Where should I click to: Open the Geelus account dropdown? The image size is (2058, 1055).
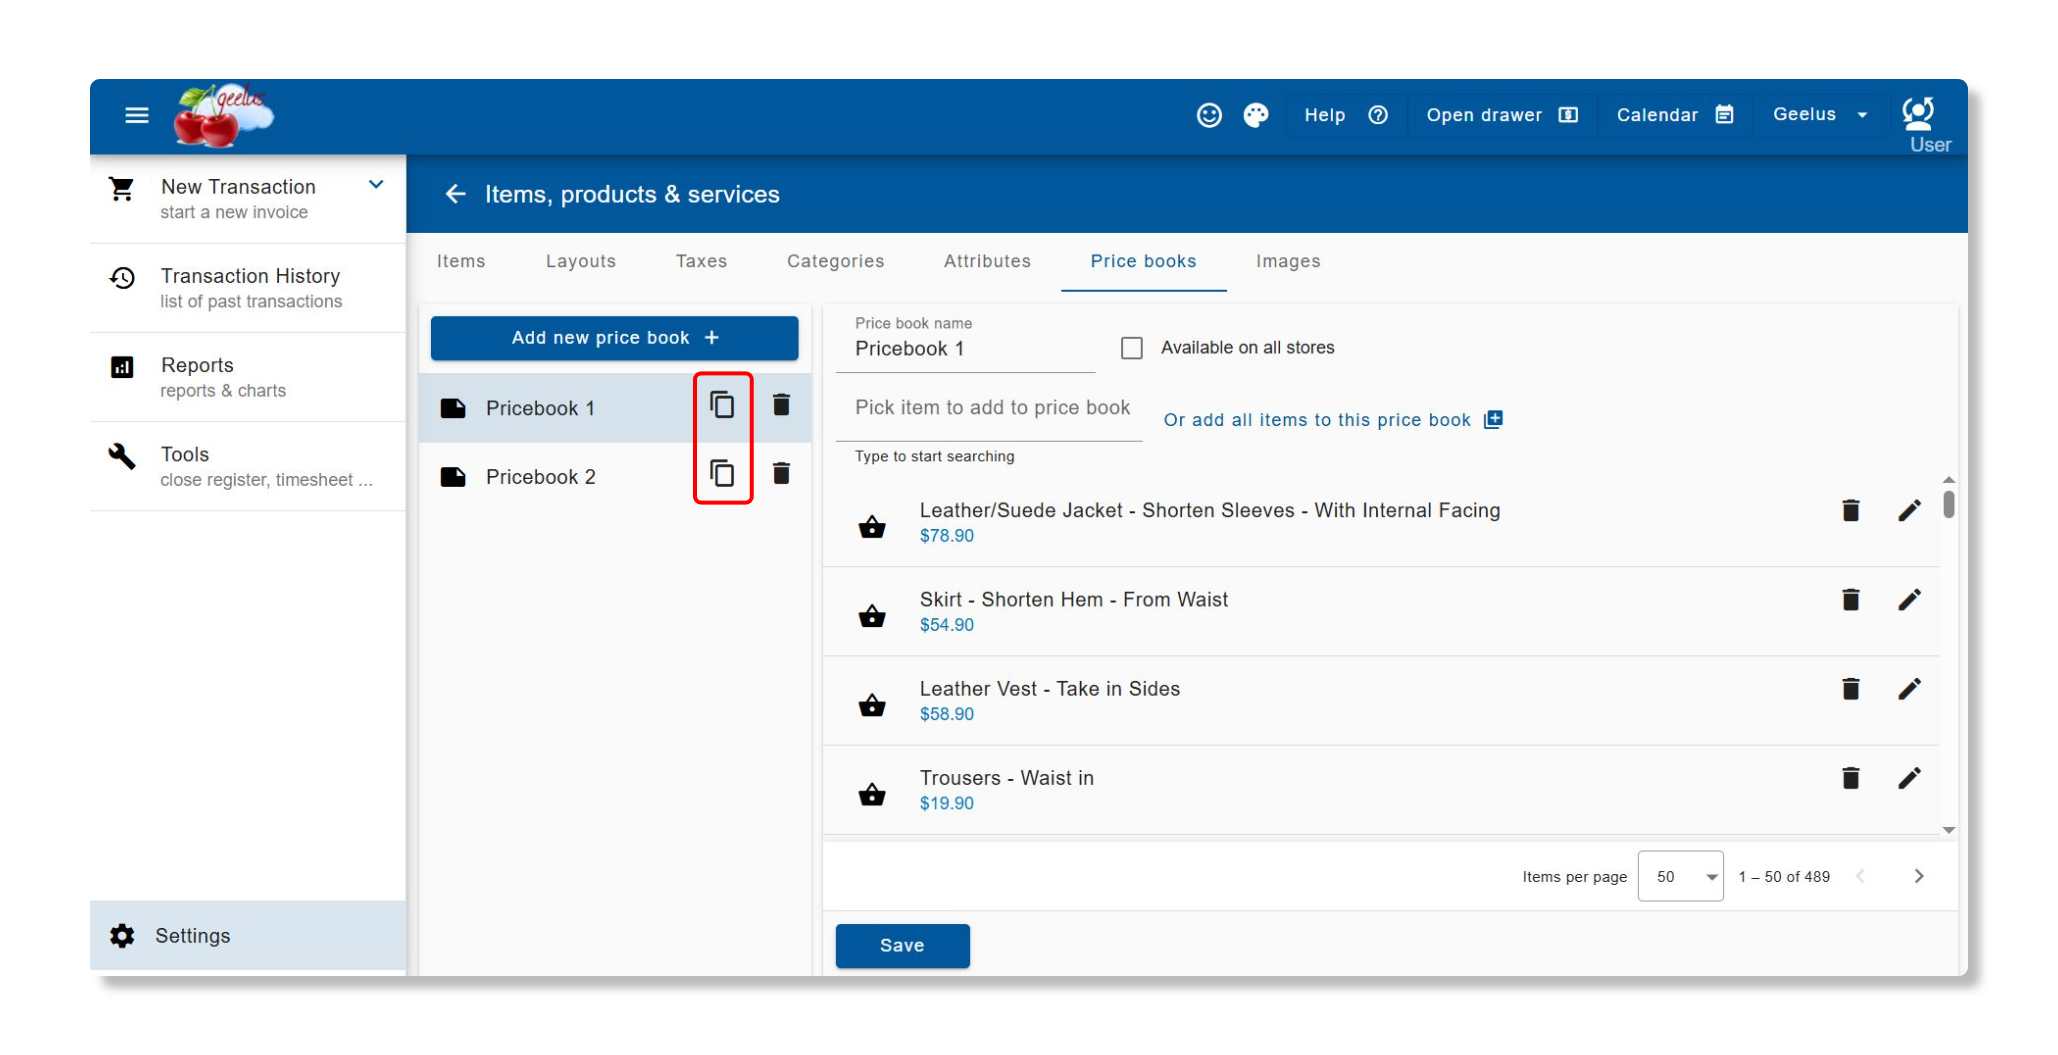pyautogui.click(x=1819, y=115)
